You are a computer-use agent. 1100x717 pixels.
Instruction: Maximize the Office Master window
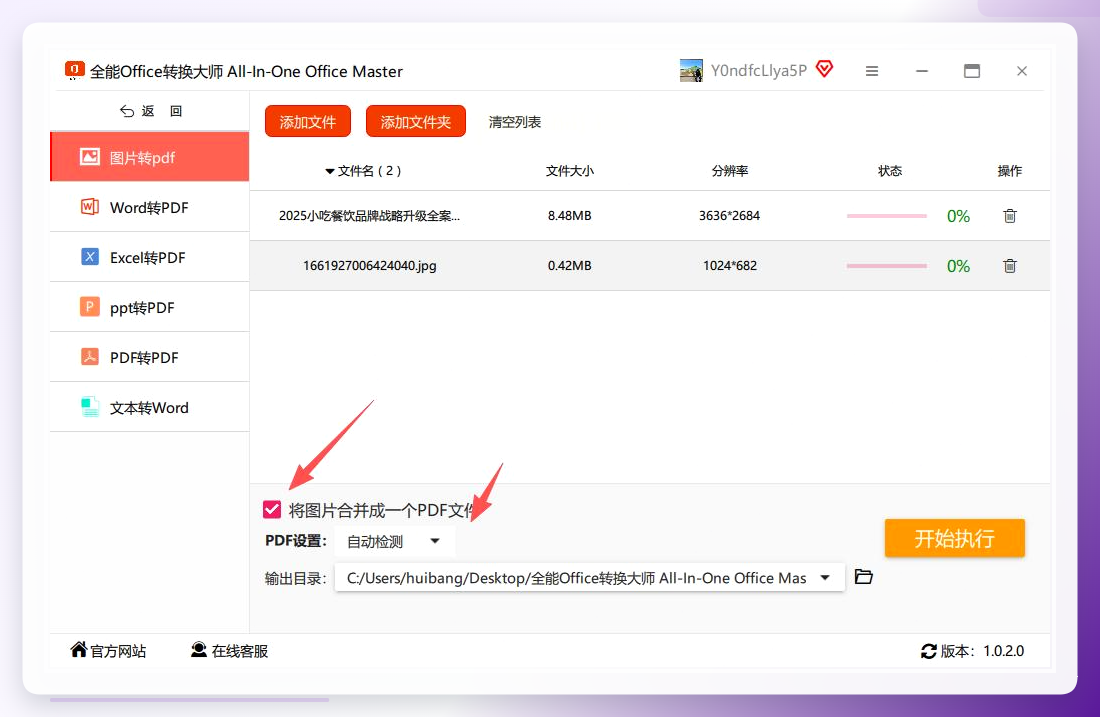972,71
